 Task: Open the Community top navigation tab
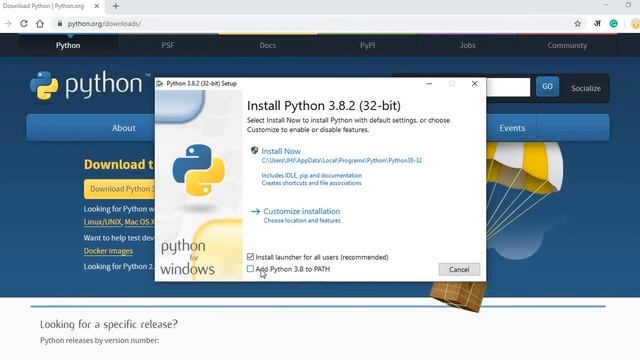coord(567,45)
